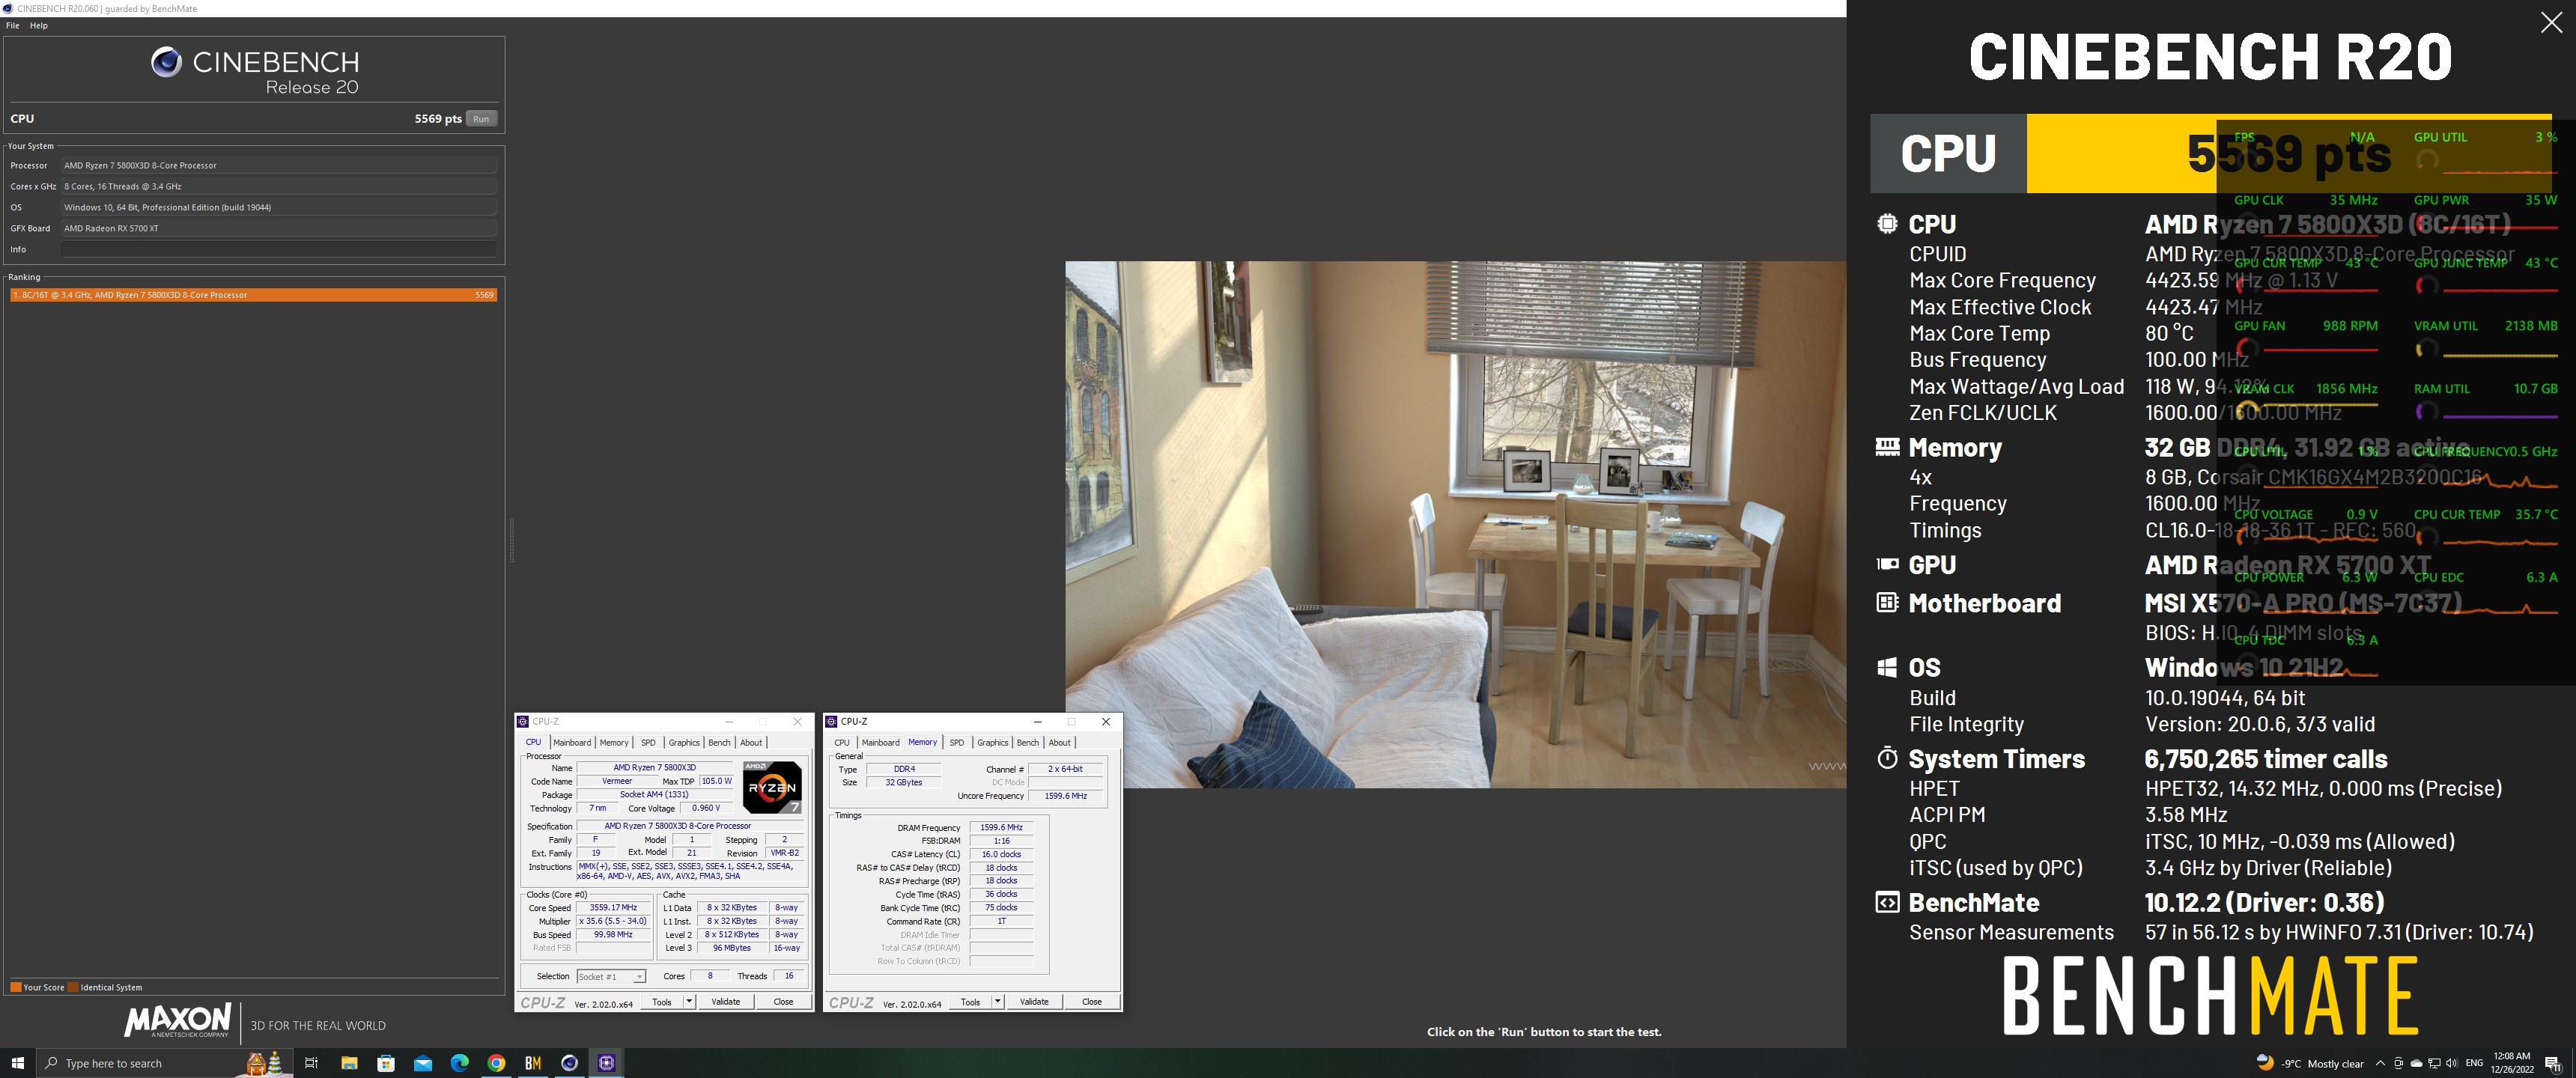This screenshot has height=1078, width=2576.
Task: Click the Your Score orange legend swatch
Action: (15, 987)
